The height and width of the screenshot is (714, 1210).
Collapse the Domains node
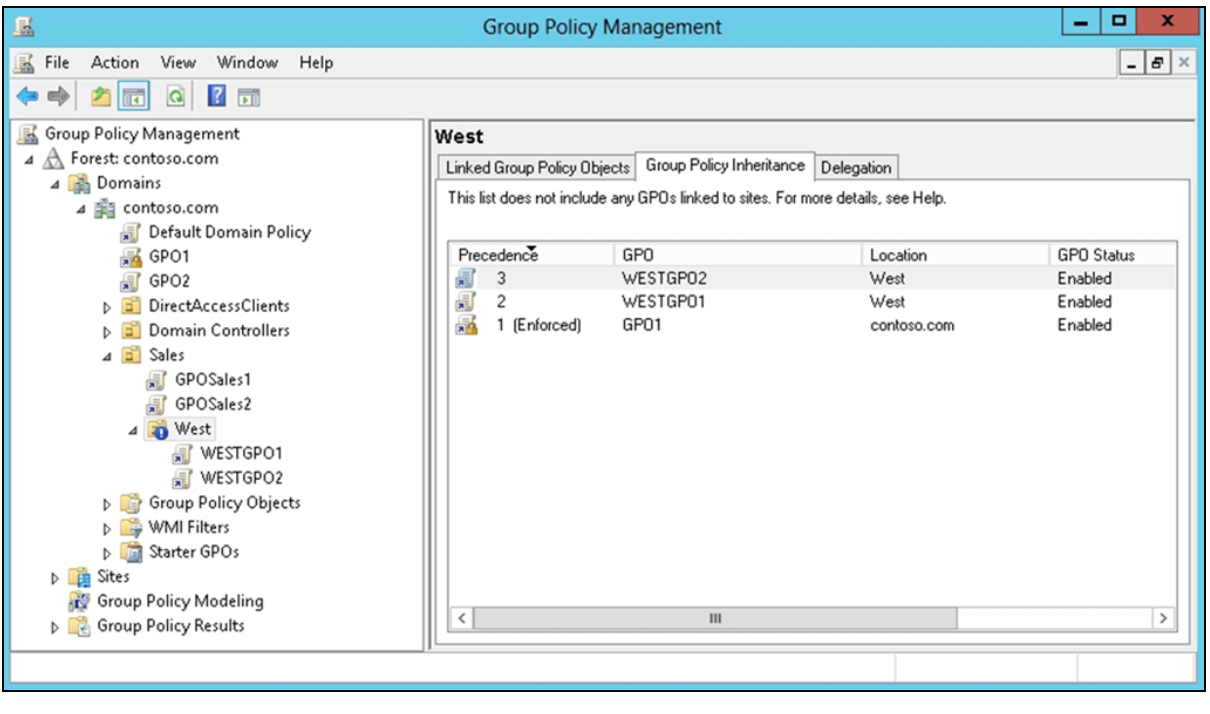pyautogui.click(x=56, y=185)
